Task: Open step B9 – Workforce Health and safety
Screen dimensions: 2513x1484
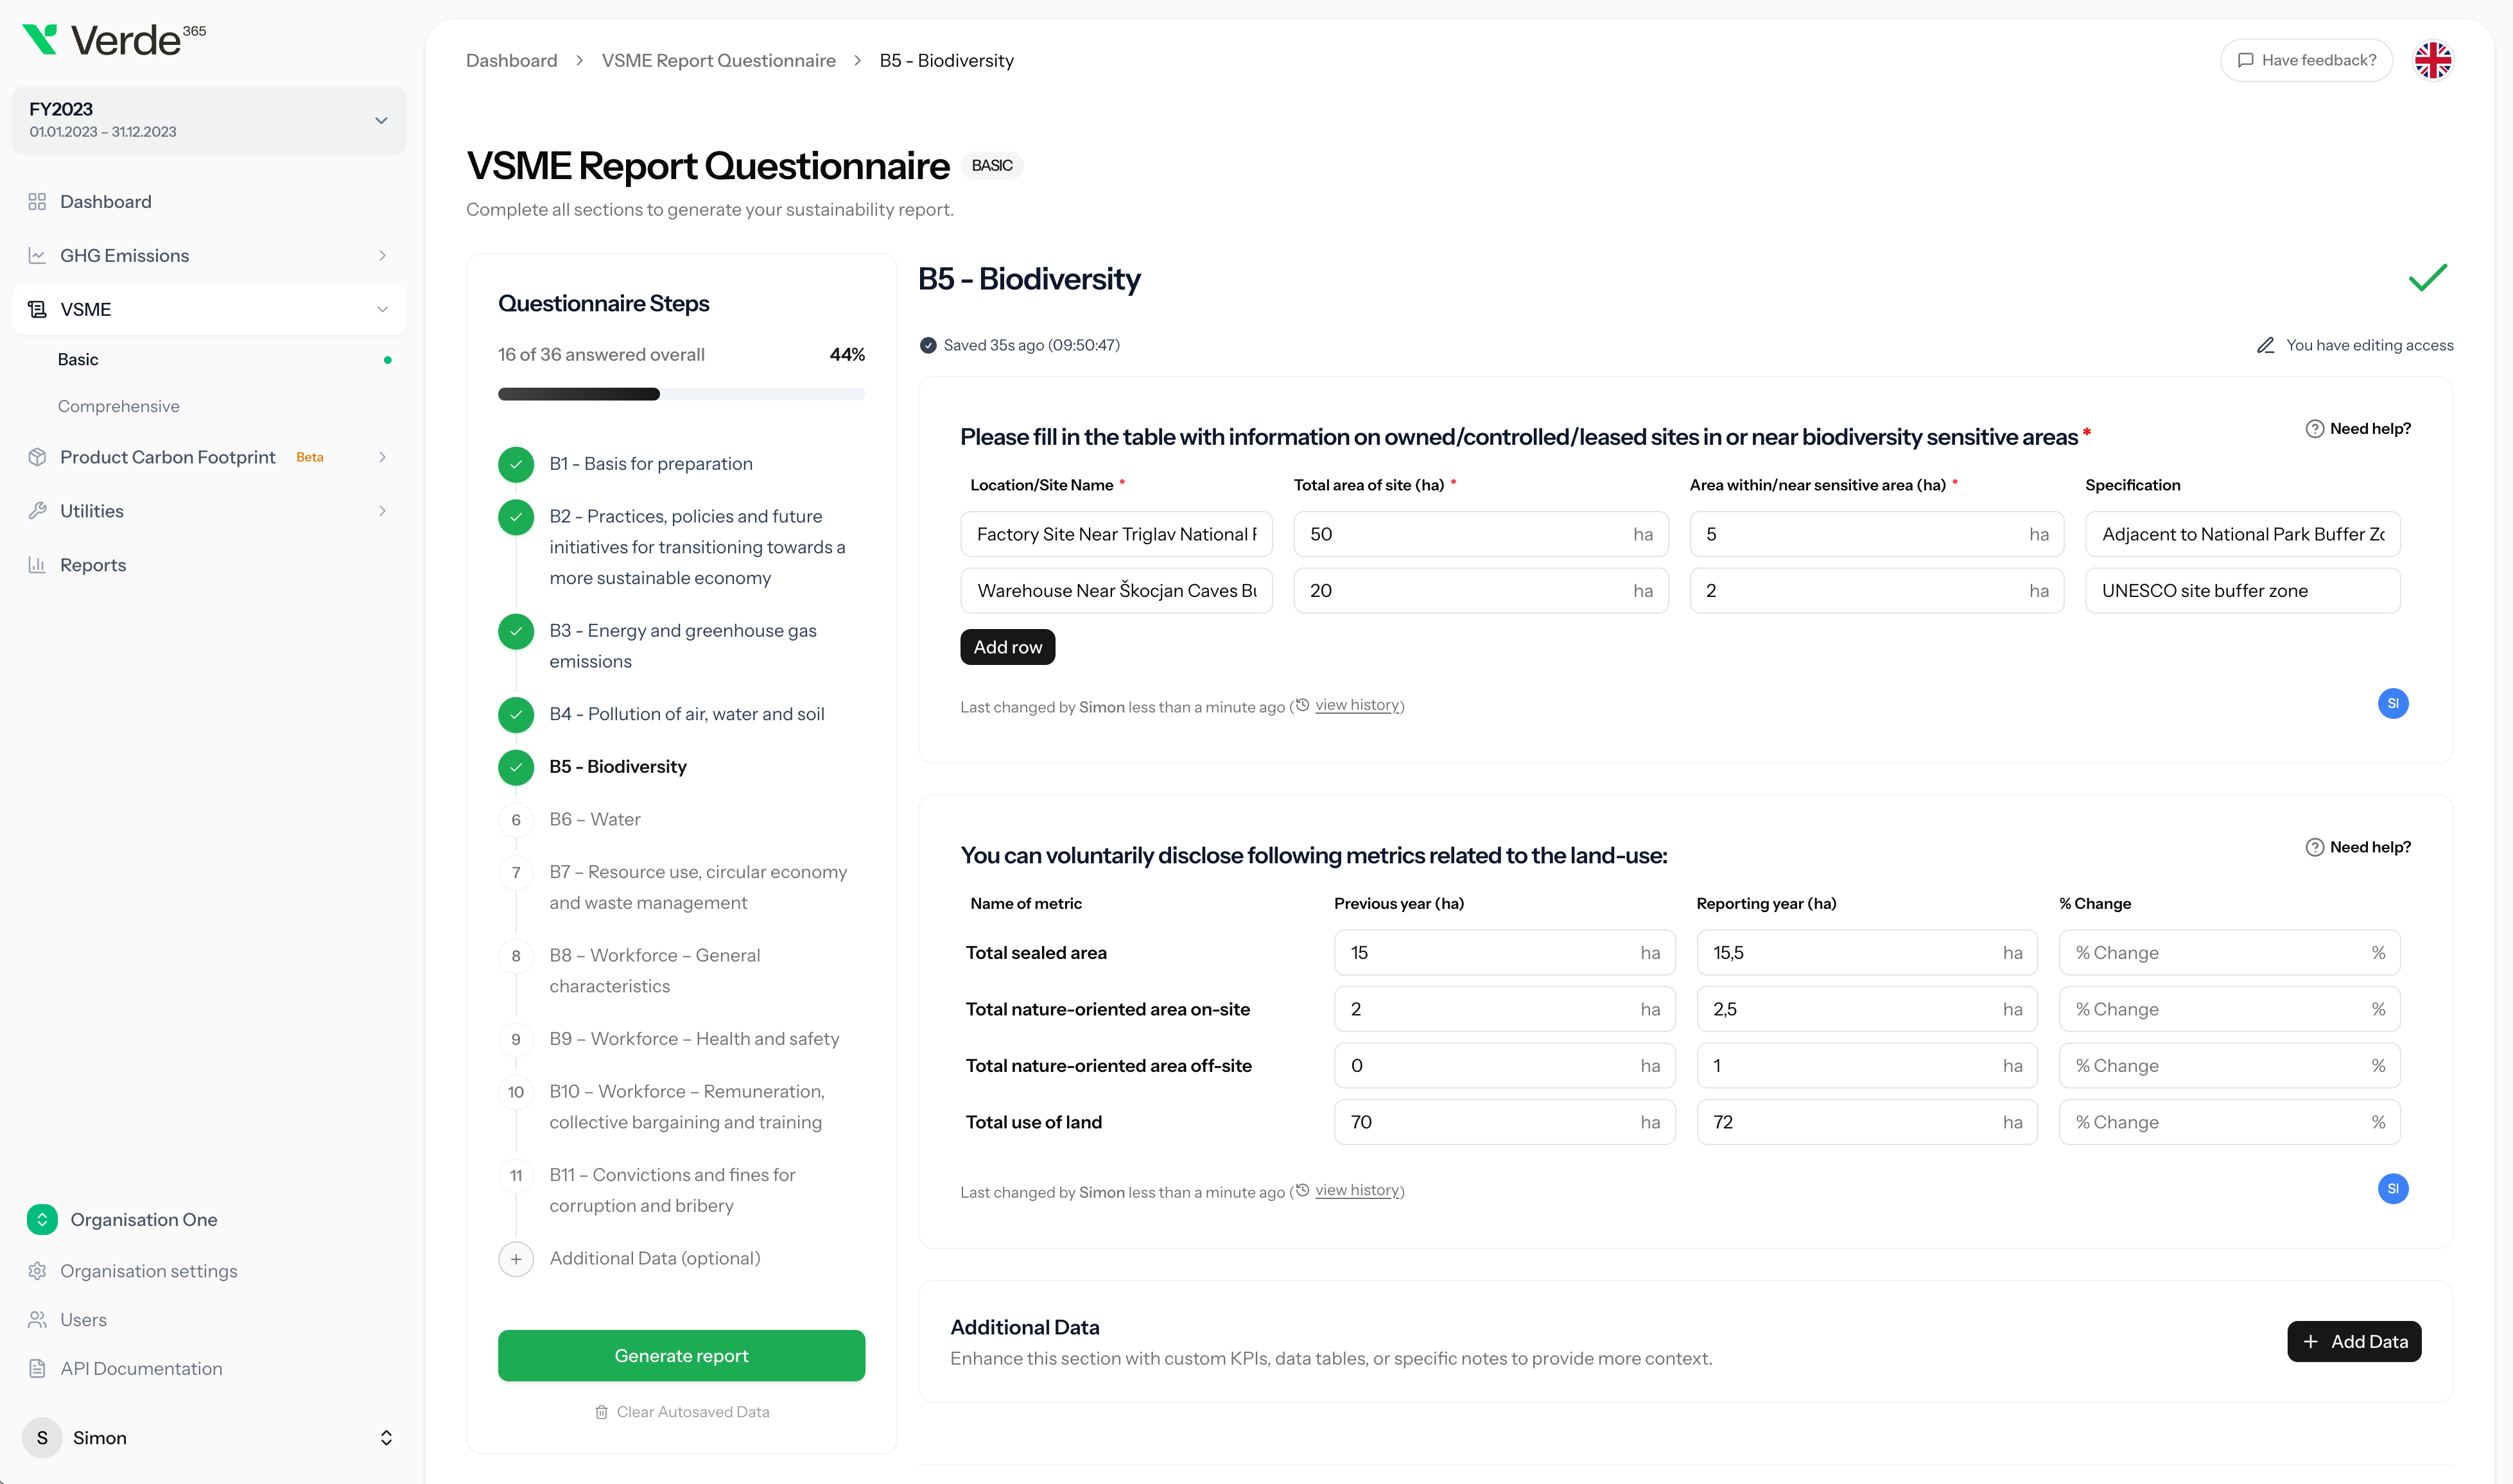Action: [694, 1039]
